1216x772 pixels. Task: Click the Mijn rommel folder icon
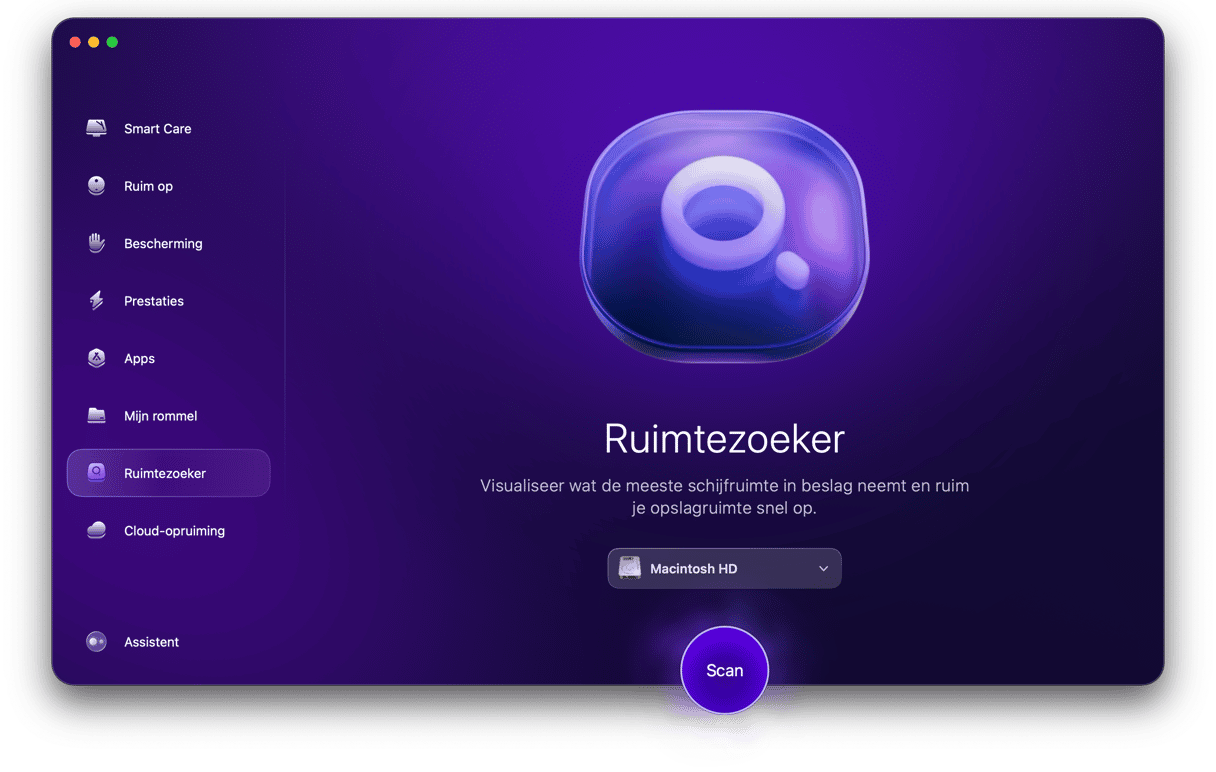pos(96,415)
